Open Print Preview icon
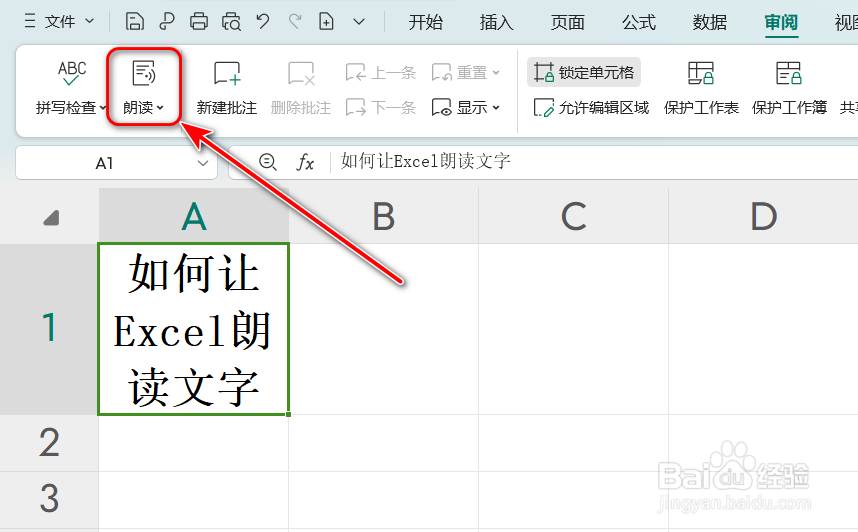Viewport: 858px width, 532px height. (231, 22)
